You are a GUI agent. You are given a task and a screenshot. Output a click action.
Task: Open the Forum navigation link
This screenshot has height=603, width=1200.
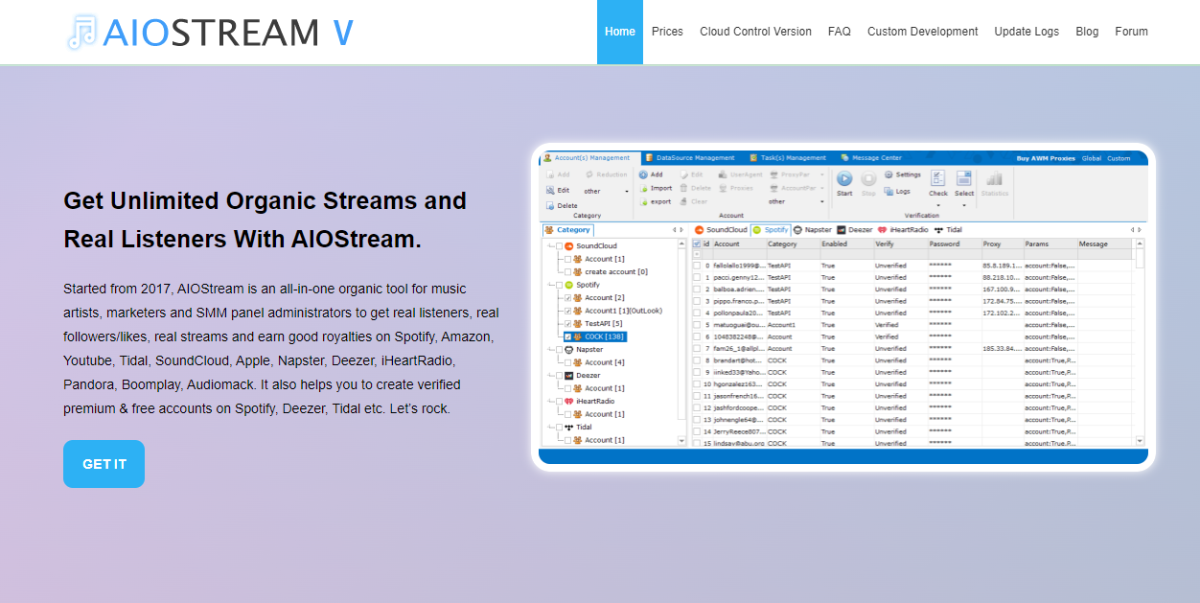pos(1131,32)
